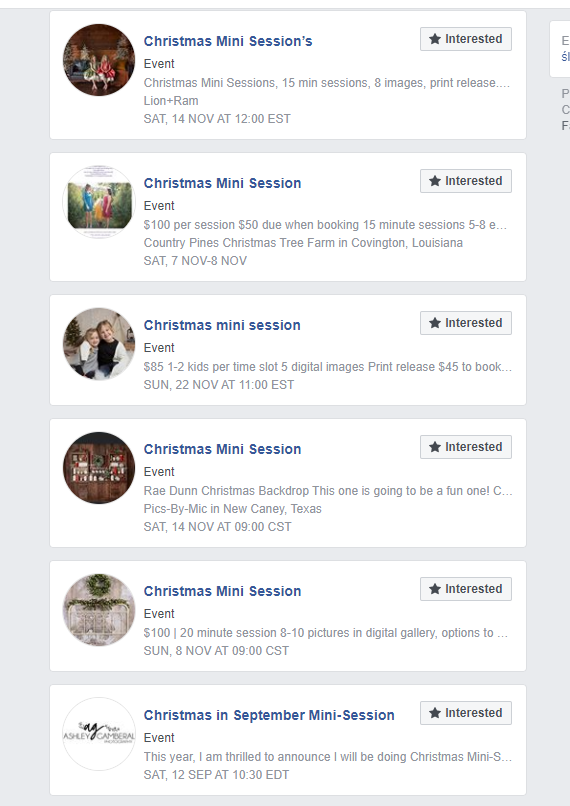
Task: Open the Rae Dunn backdrop event title
Action: point(222,449)
